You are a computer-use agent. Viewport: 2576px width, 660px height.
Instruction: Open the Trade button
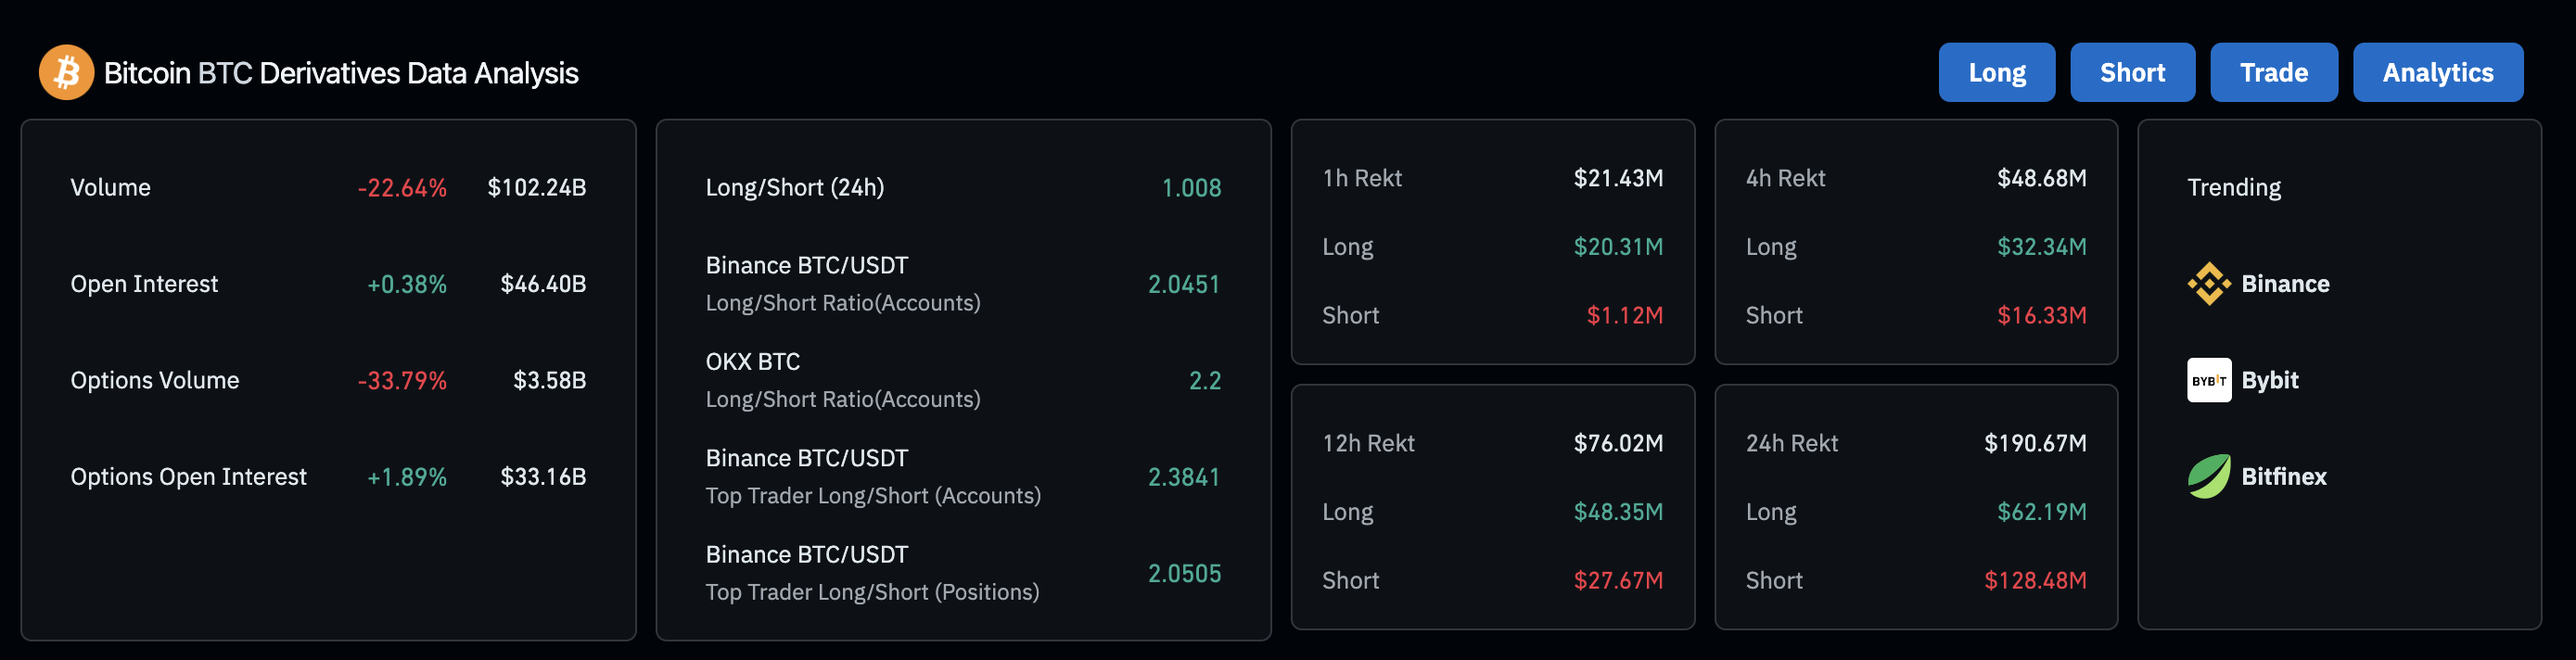(2273, 72)
